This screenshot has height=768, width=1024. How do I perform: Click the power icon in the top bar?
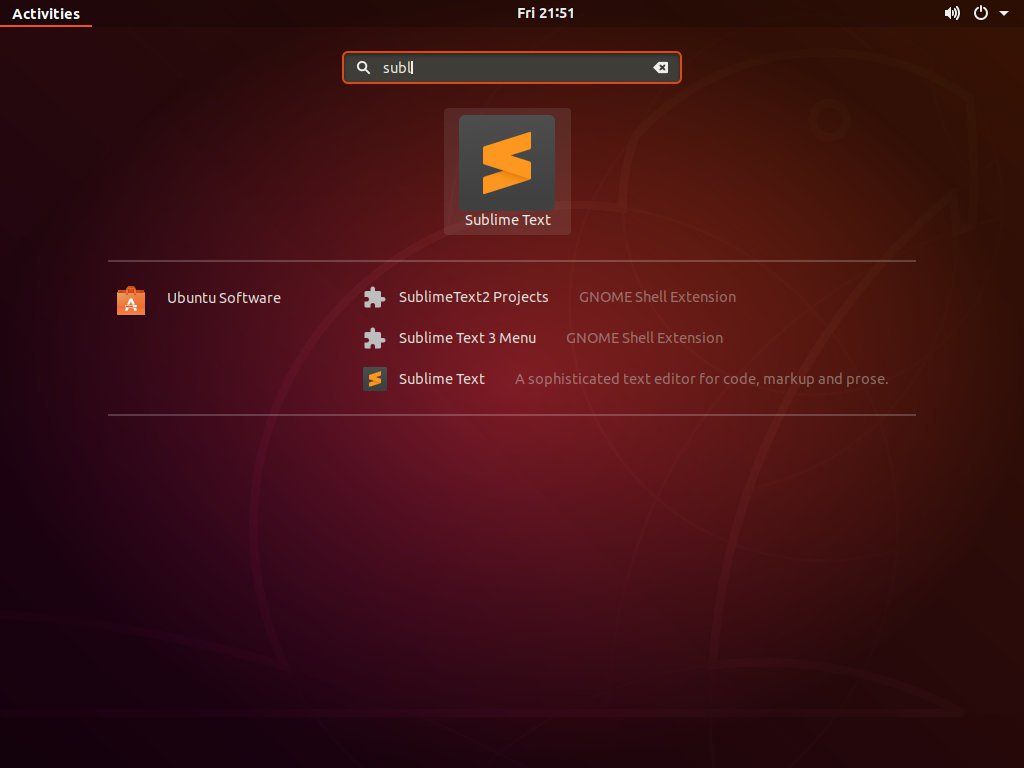[980, 13]
